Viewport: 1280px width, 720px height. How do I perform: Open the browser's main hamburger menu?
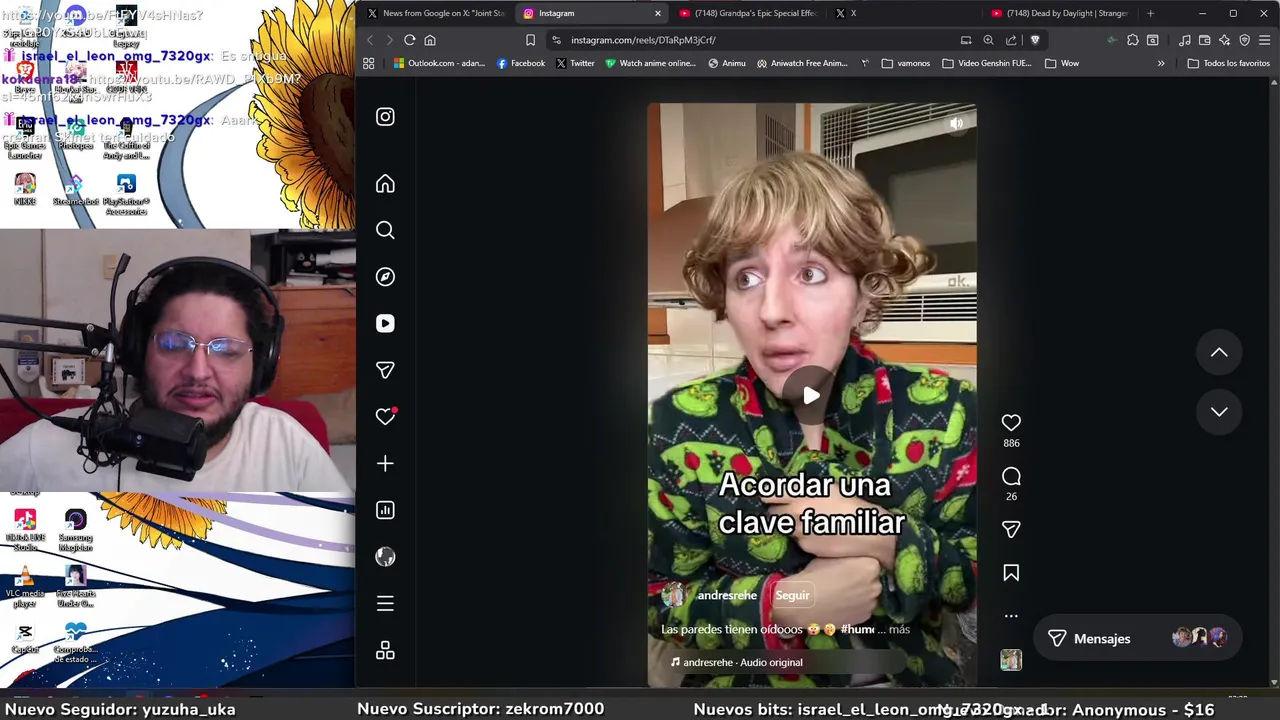coord(1264,40)
